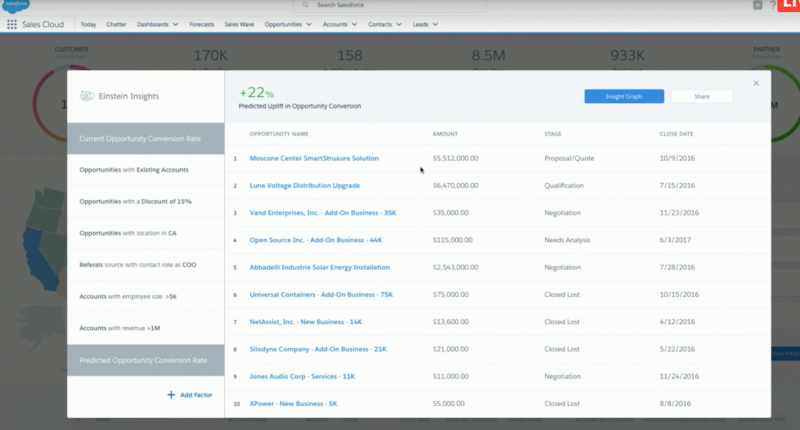
Task: Select Referrals source contact role COO factor
Action: pyautogui.click(x=146, y=265)
